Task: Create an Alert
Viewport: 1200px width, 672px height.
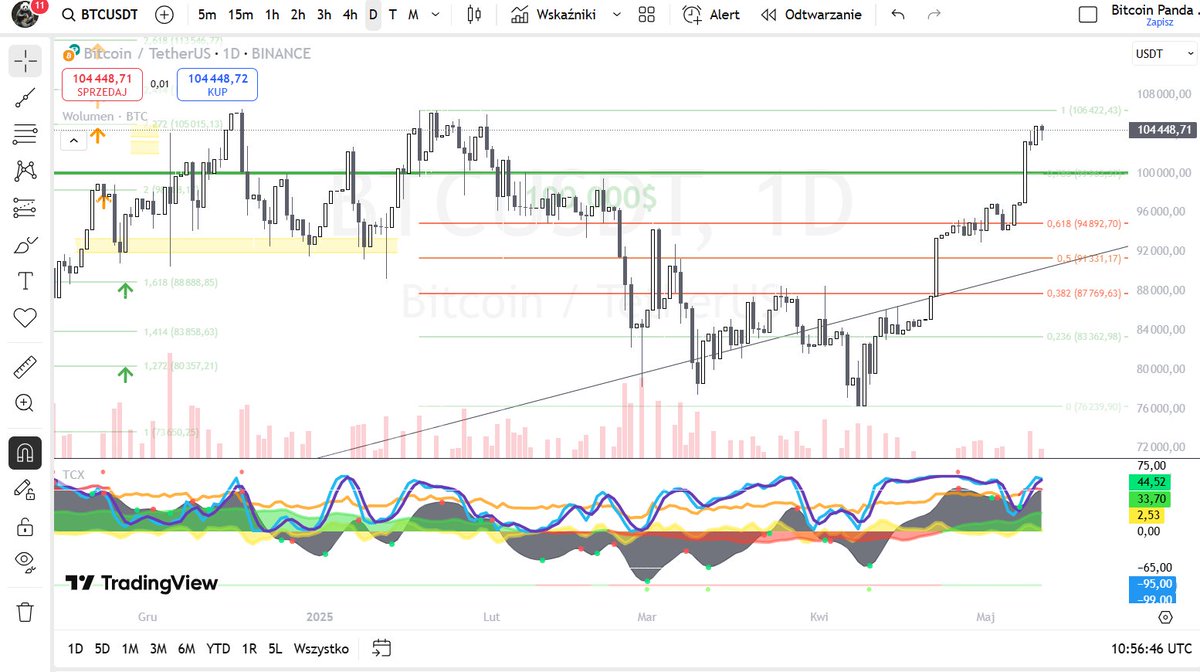Action: click(x=712, y=15)
